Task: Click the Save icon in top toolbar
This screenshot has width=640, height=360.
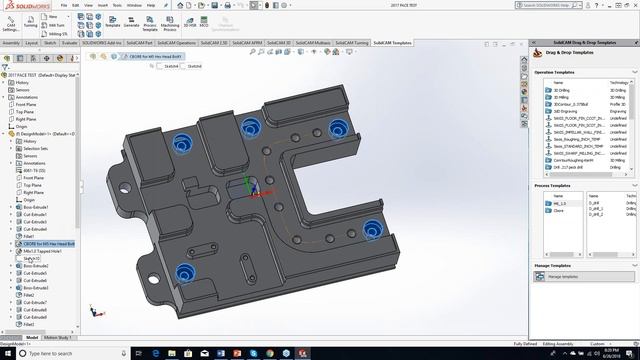Action: (214, 5)
